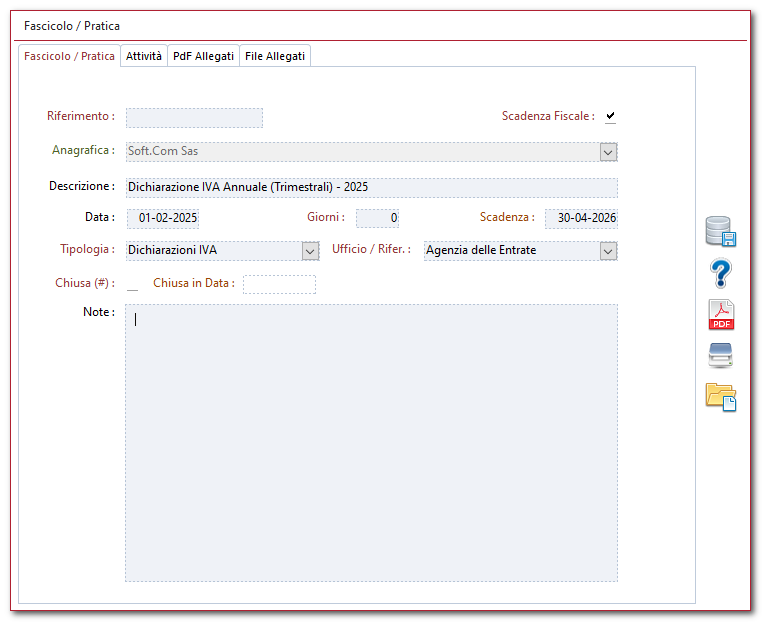Click the database save icon
The image size is (762, 622).
(x=721, y=231)
